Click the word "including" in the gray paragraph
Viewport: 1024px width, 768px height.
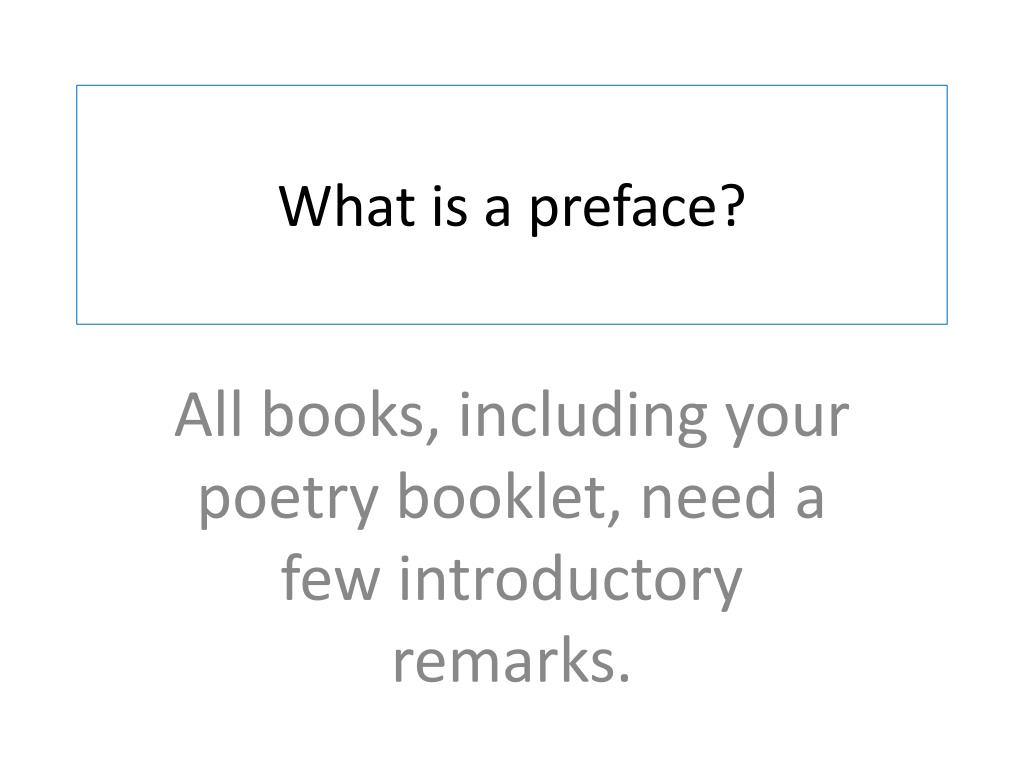[583, 418]
